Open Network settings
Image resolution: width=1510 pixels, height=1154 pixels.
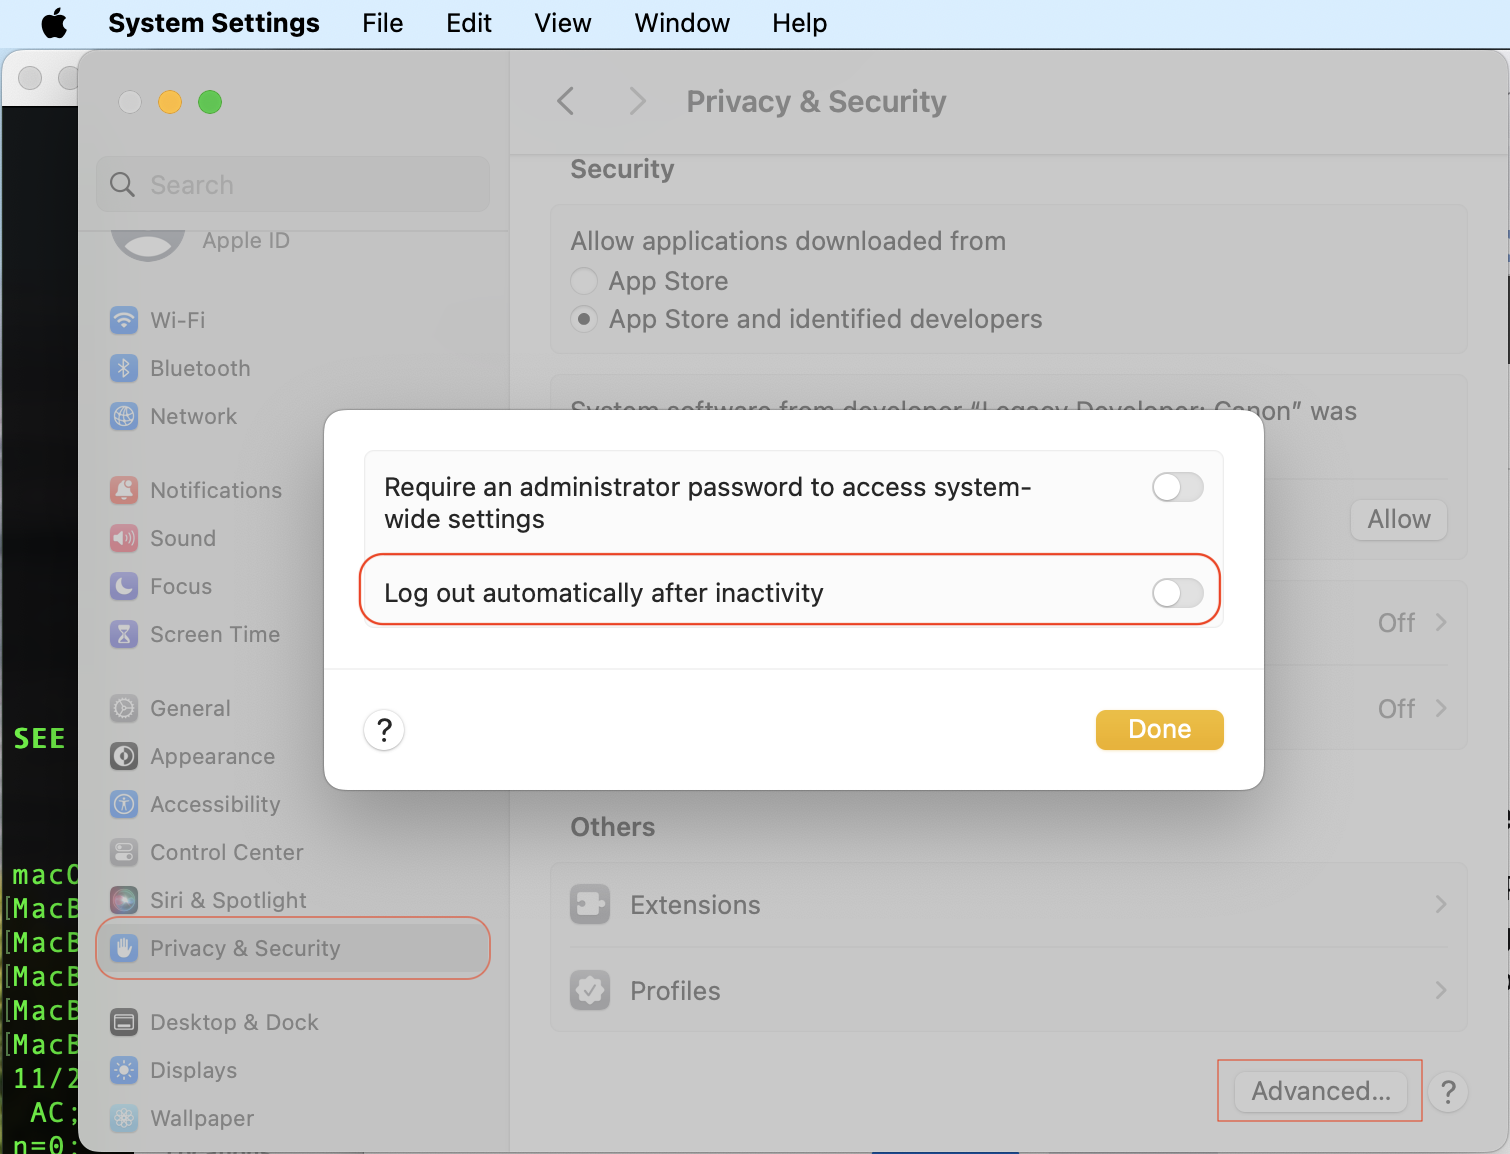click(193, 416)
